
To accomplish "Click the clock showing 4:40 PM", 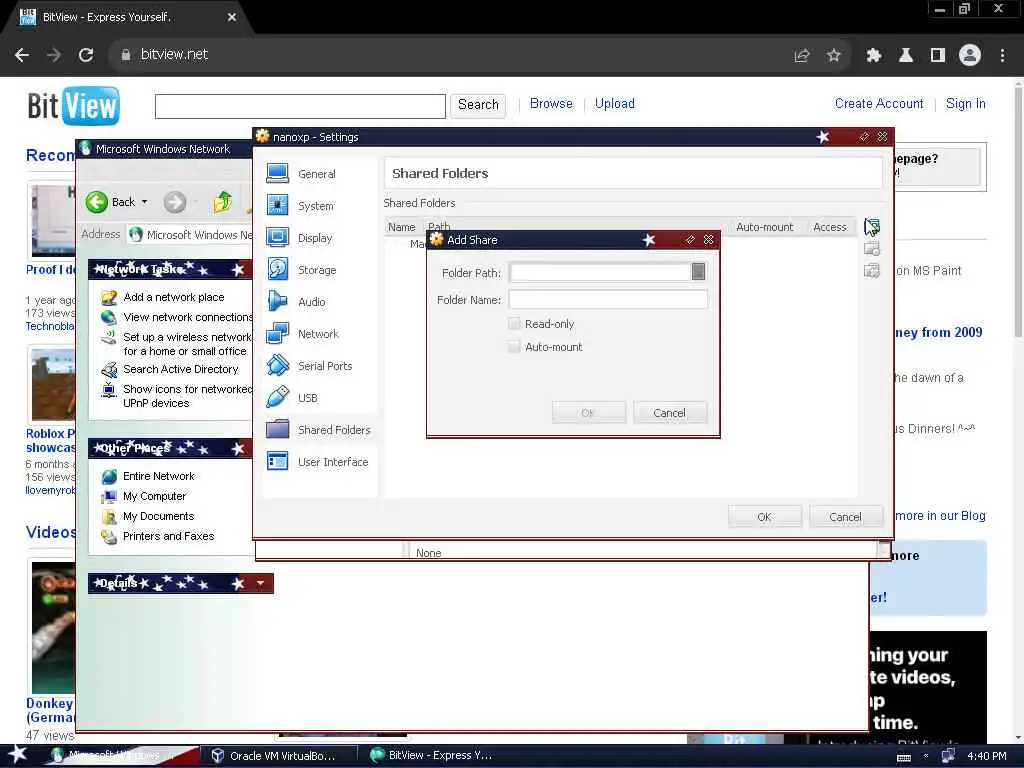I will pyautogui.click(x=986, y=756).
